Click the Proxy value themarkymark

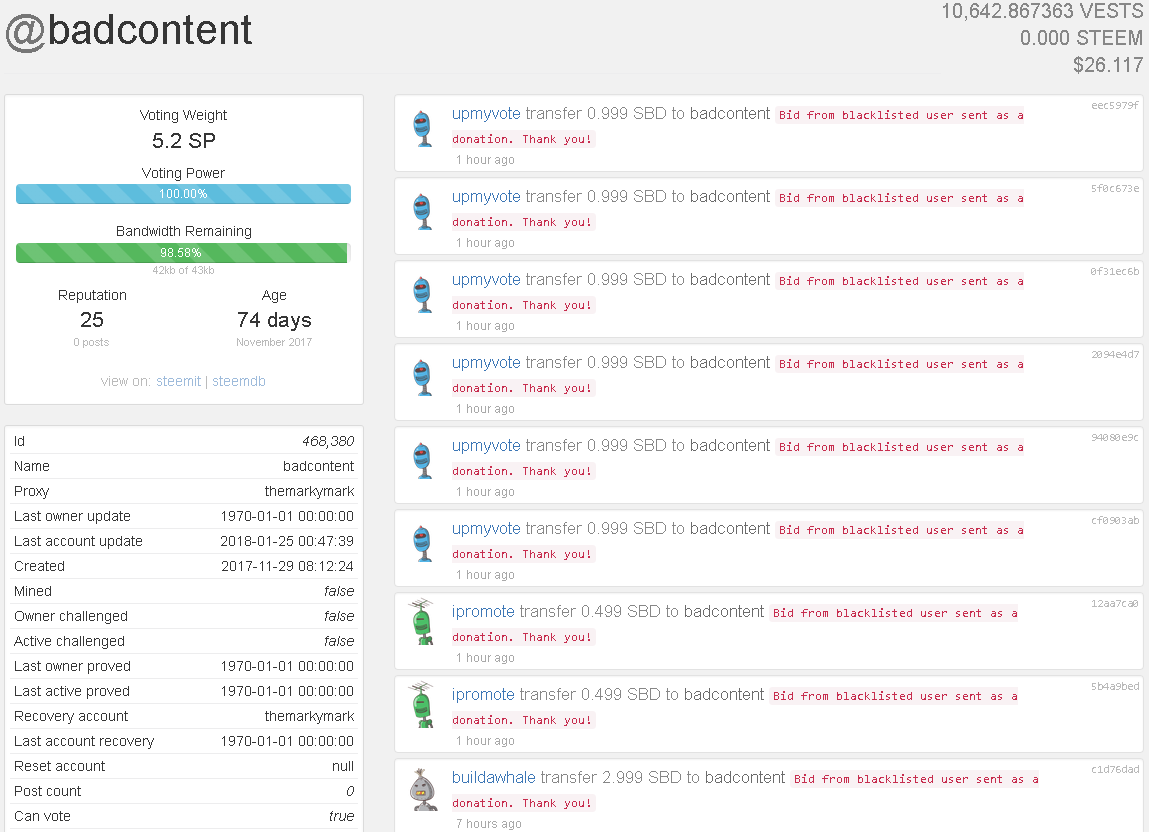[309, 491]
